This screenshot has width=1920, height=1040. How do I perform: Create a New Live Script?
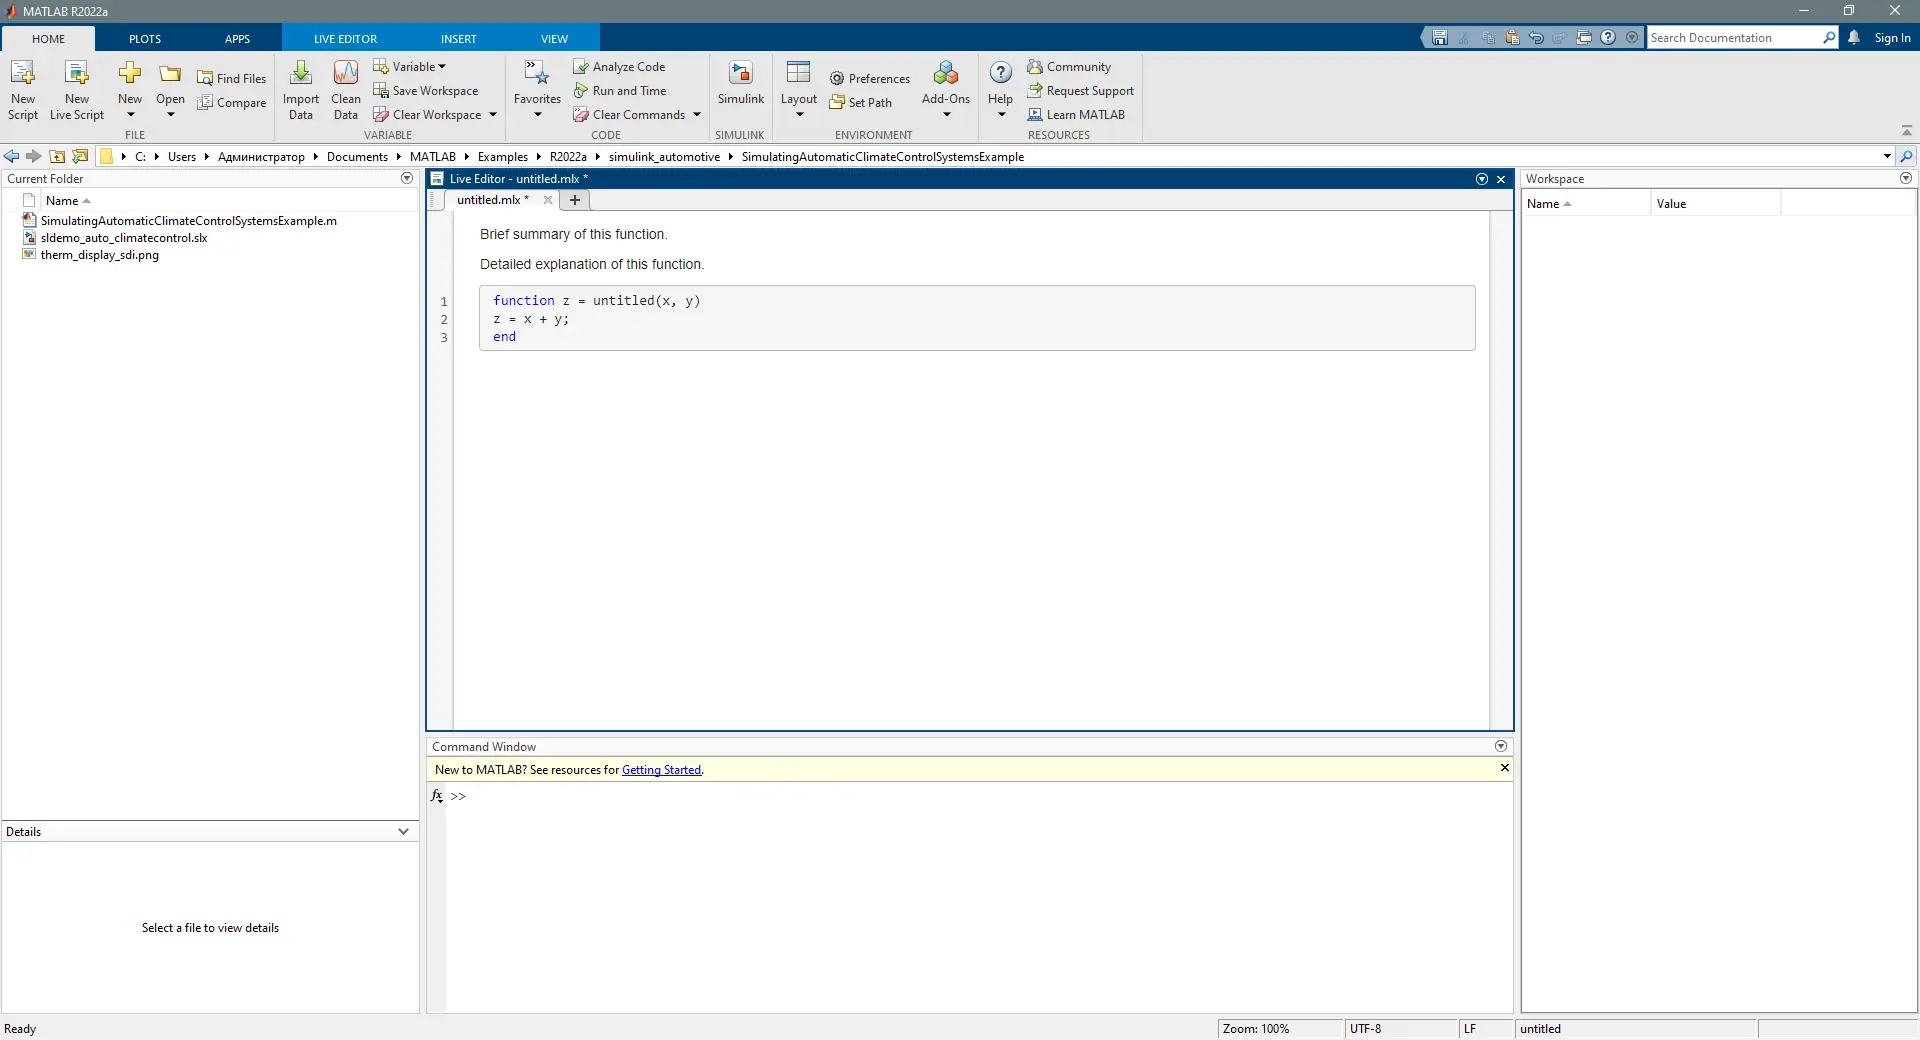pos(77,90)
